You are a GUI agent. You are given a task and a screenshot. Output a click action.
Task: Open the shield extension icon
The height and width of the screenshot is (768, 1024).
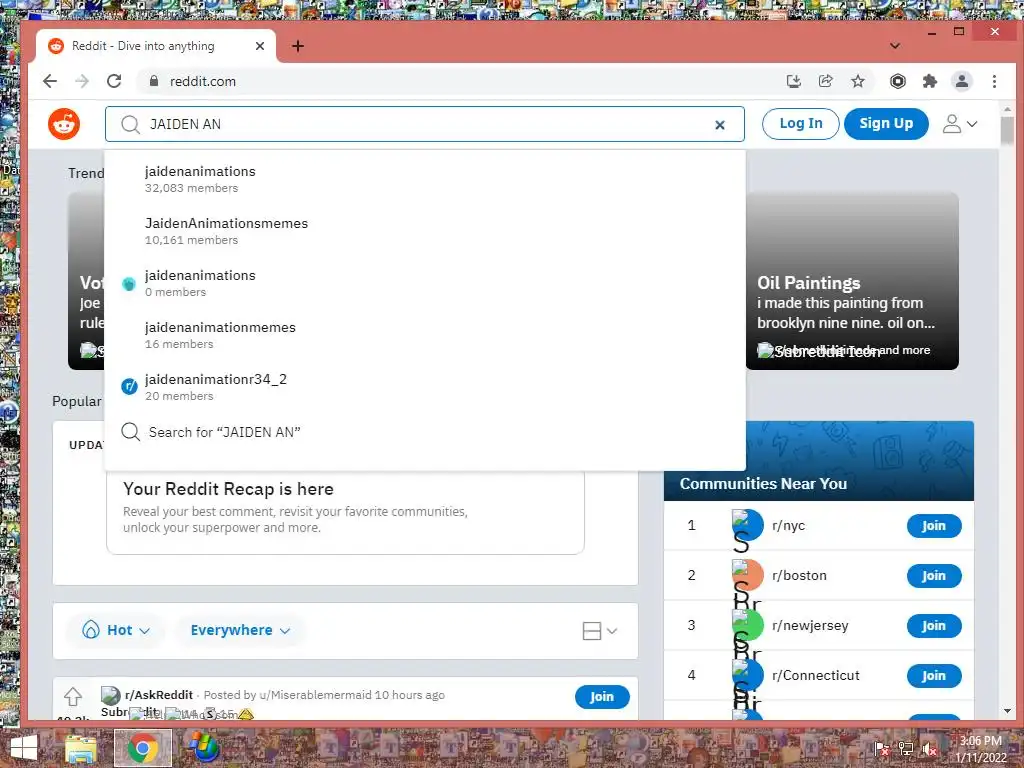[x=898, y=81]
